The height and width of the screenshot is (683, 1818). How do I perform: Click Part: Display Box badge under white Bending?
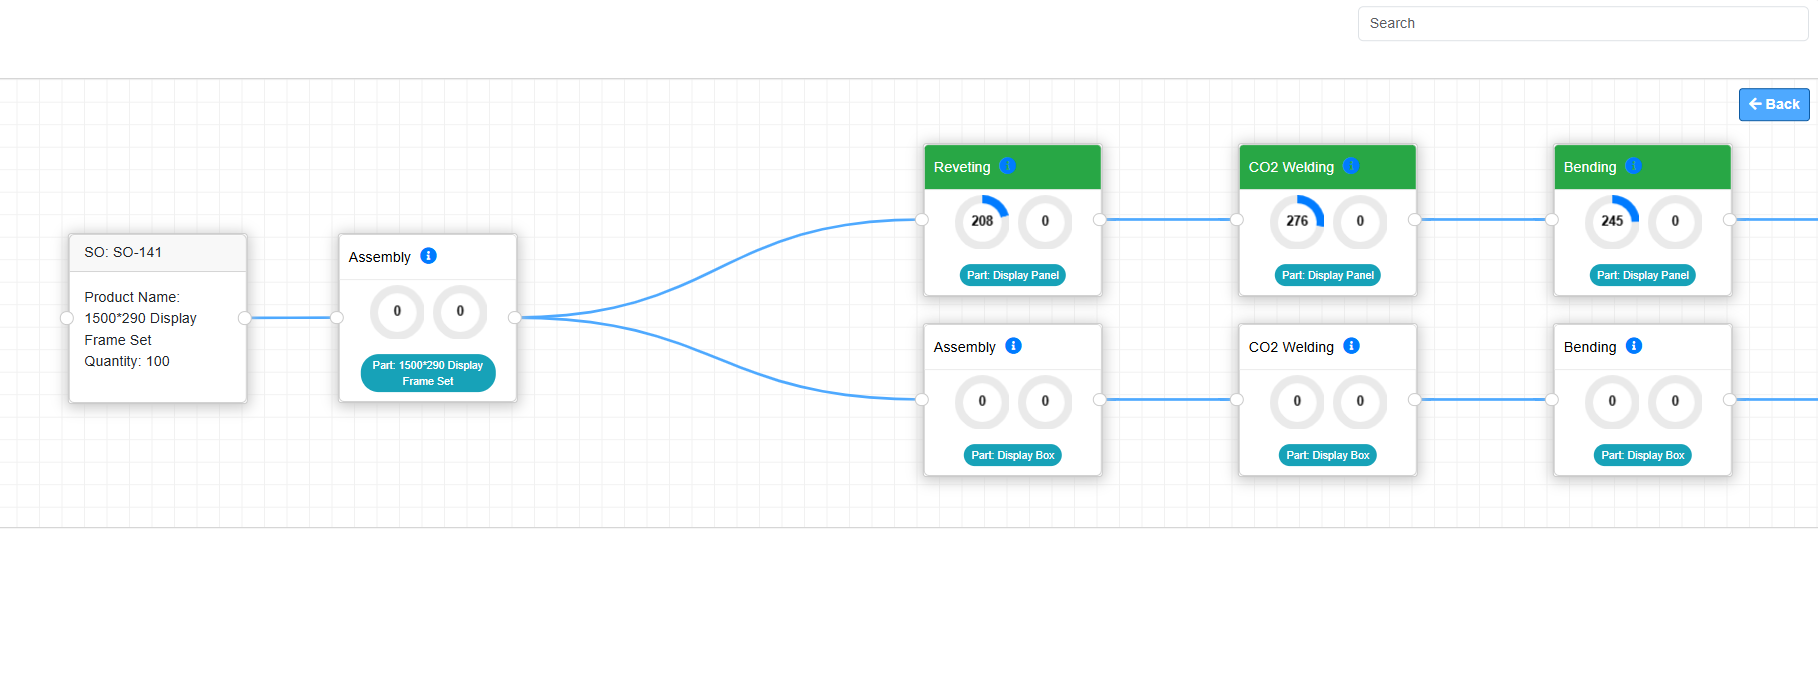point(1642,455)
